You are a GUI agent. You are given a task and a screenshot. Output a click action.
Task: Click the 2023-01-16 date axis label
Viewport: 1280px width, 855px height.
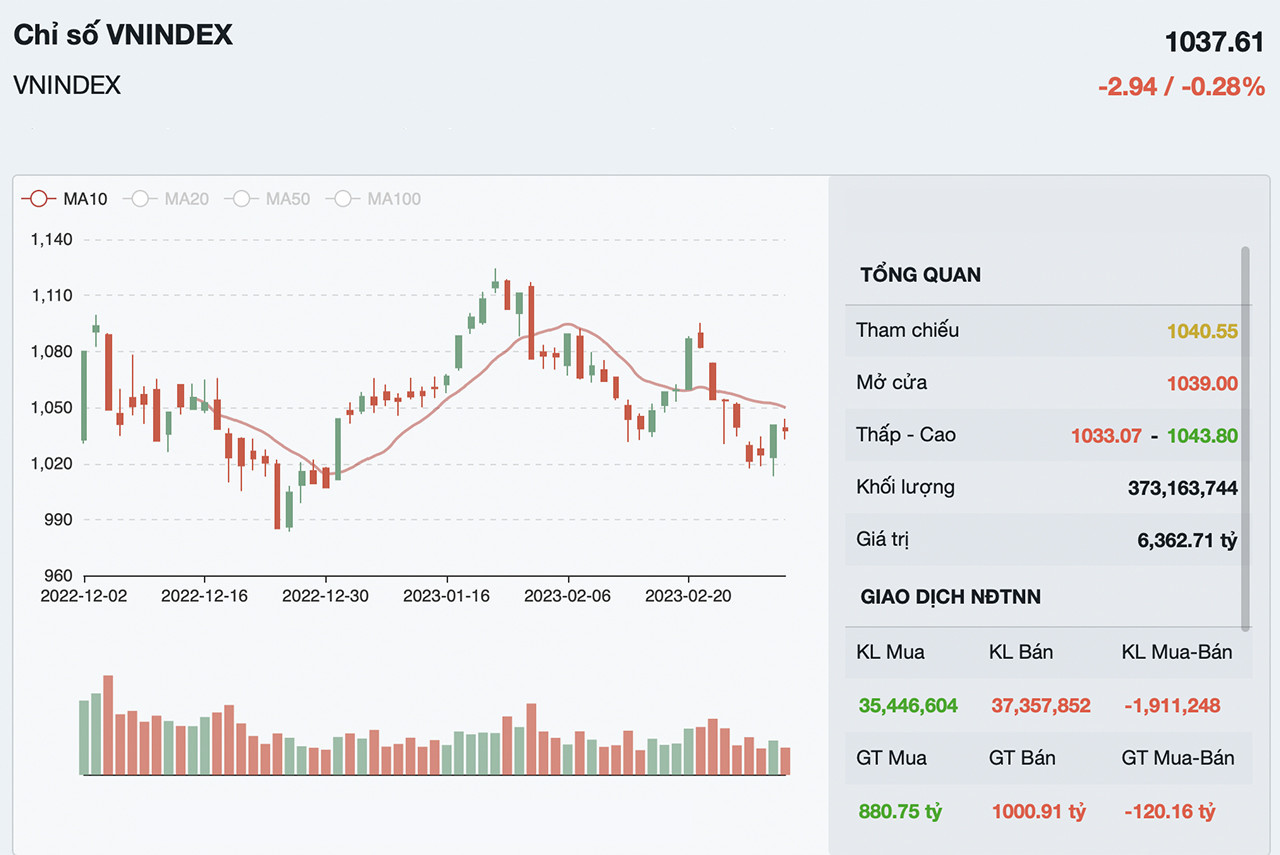[x=446, y=596]
